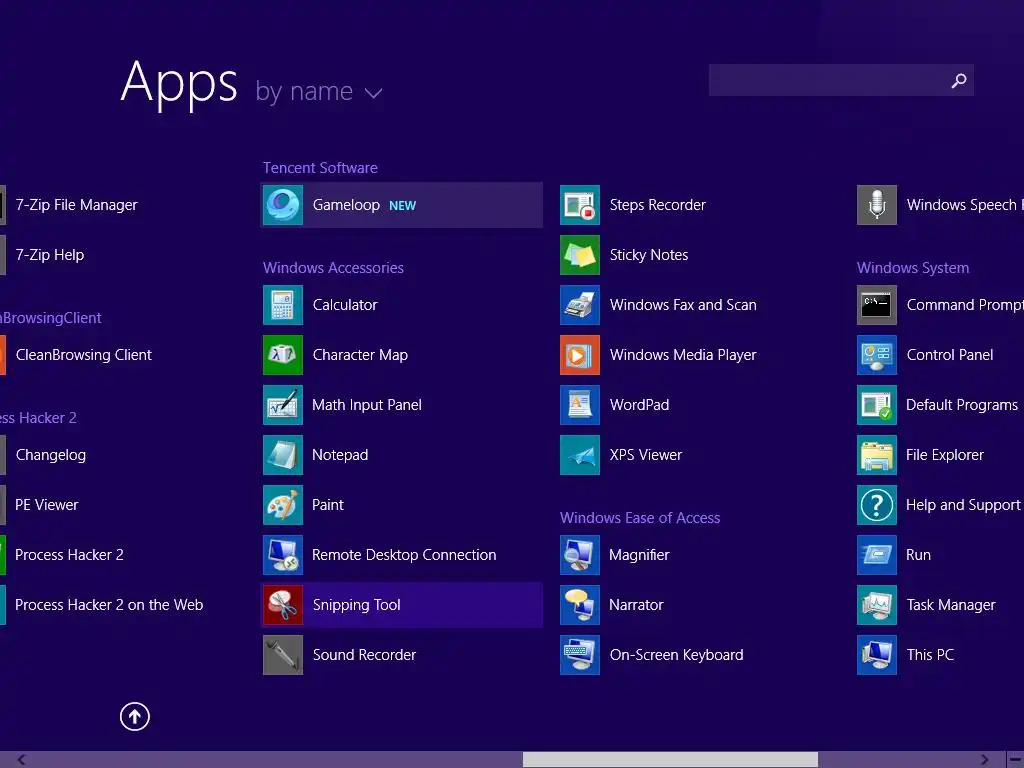
Task: Click the Snipping Tool scissors icon
Action: coord(283,605)
